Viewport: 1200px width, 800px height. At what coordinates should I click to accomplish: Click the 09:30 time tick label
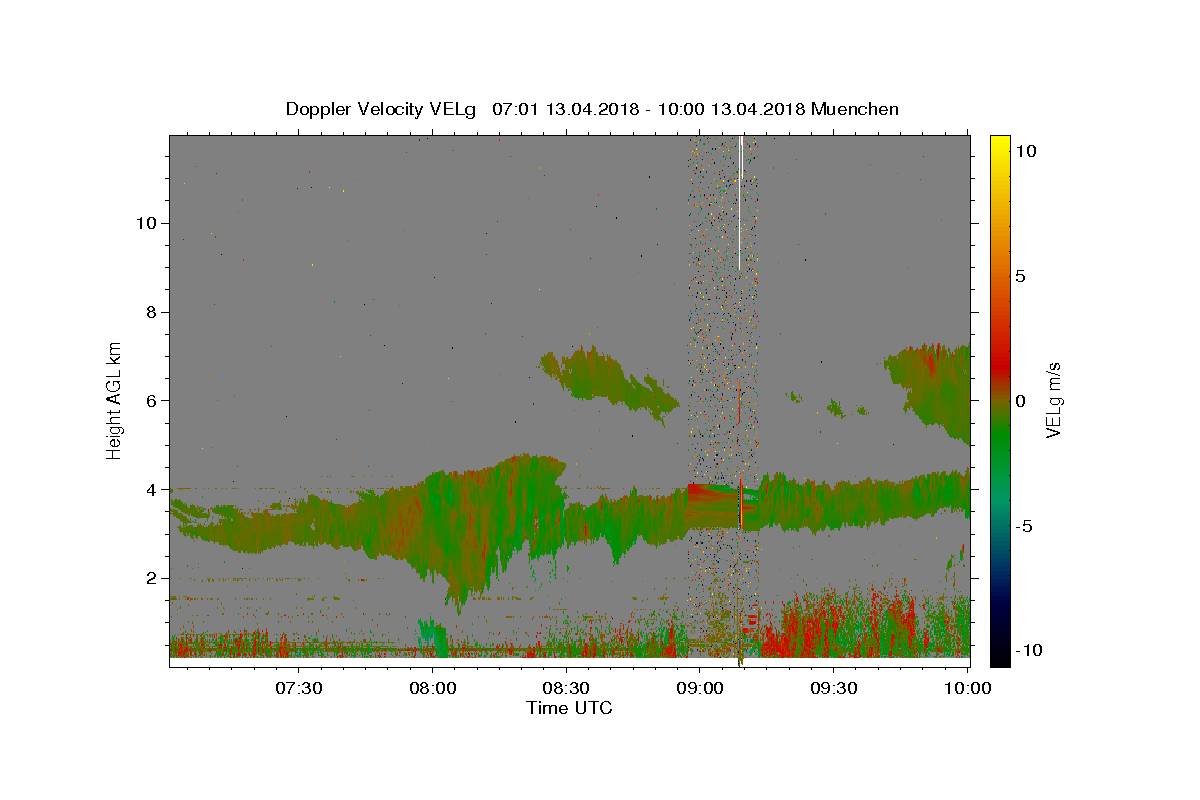click(833, 689)
